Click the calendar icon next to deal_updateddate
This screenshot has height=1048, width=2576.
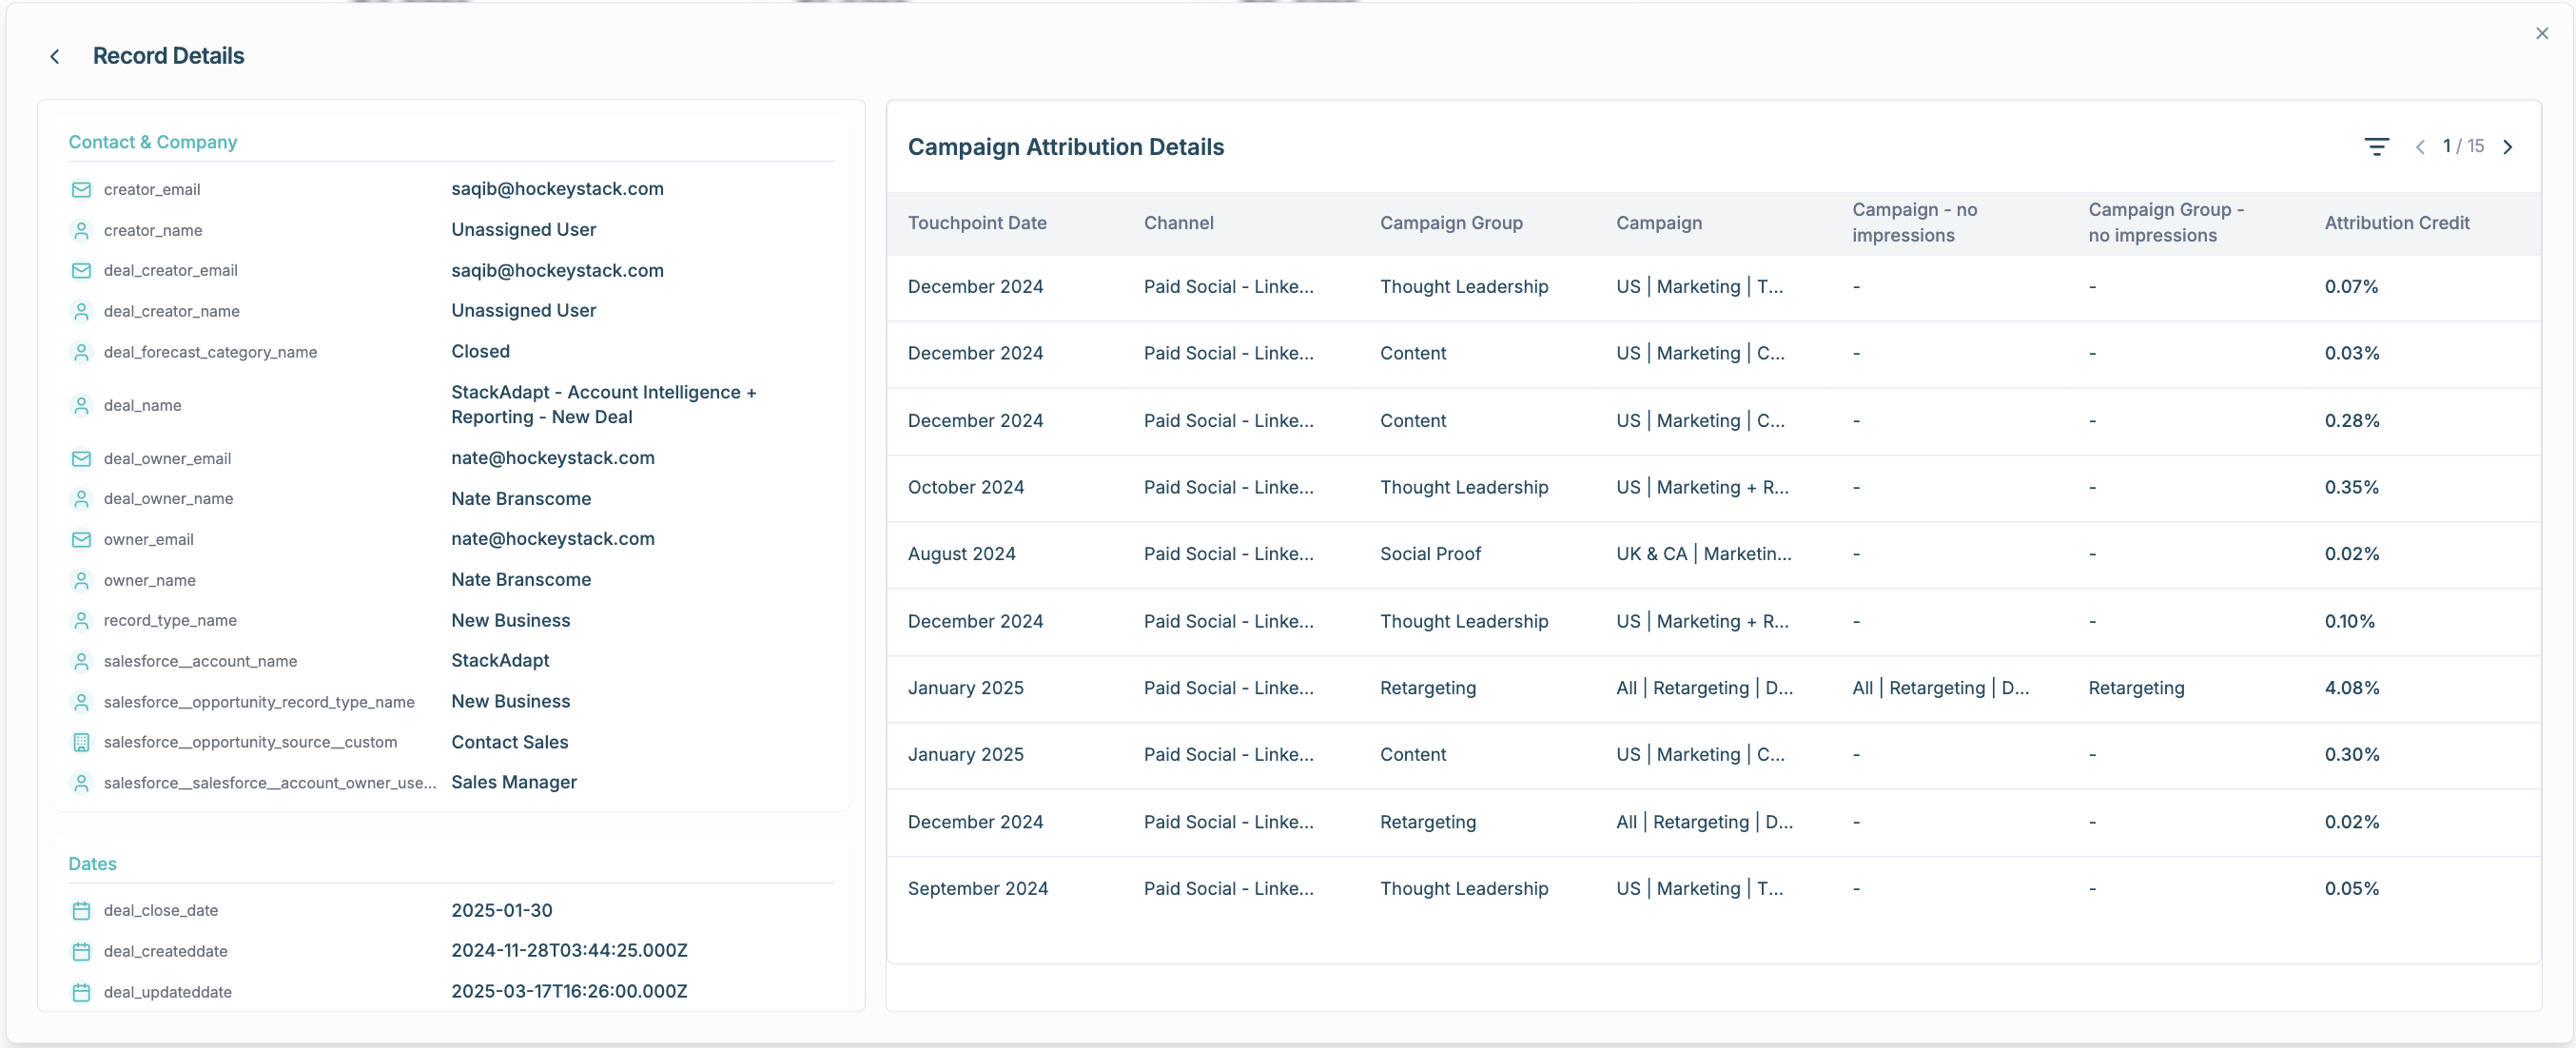(x=81, y=992)
